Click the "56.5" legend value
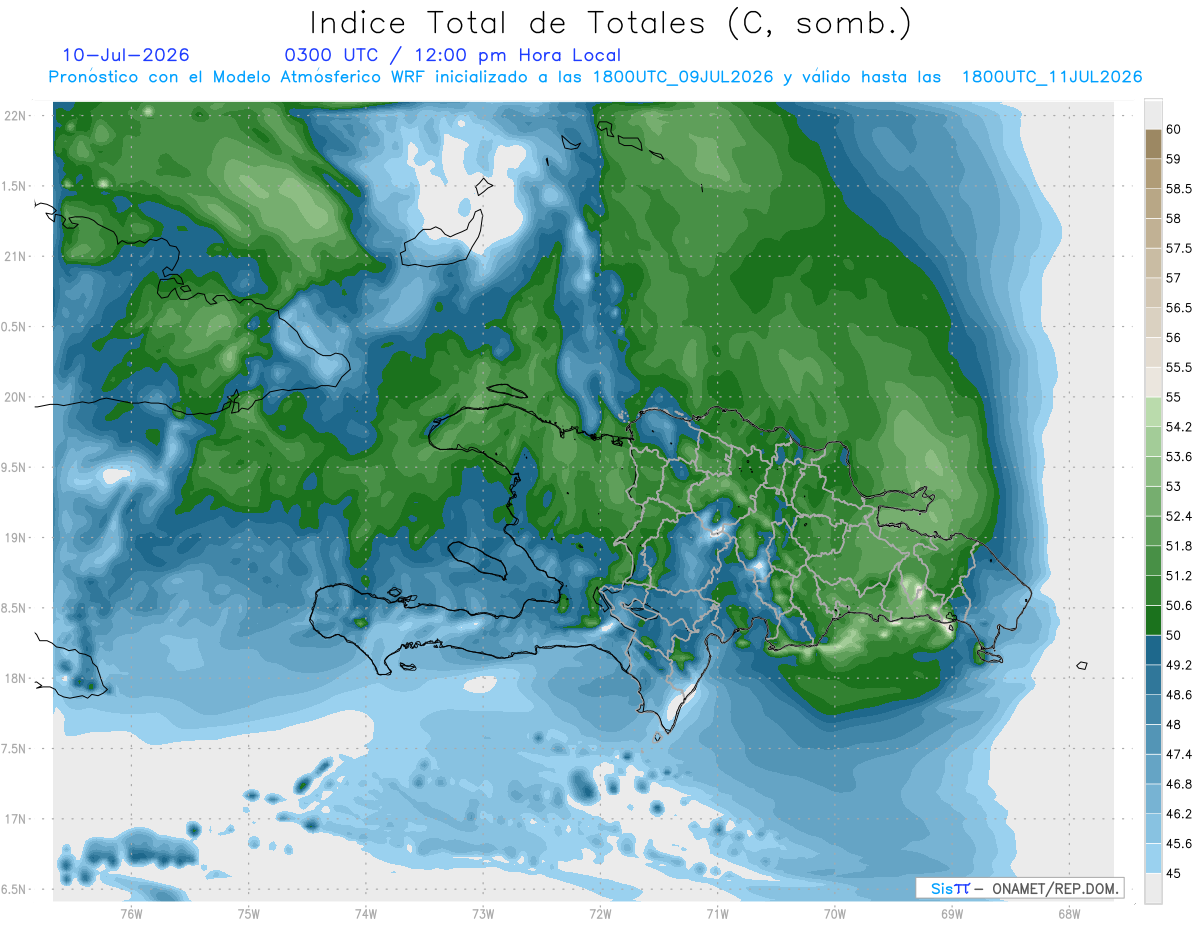Screen dimensions: 1200x927 1177,307
